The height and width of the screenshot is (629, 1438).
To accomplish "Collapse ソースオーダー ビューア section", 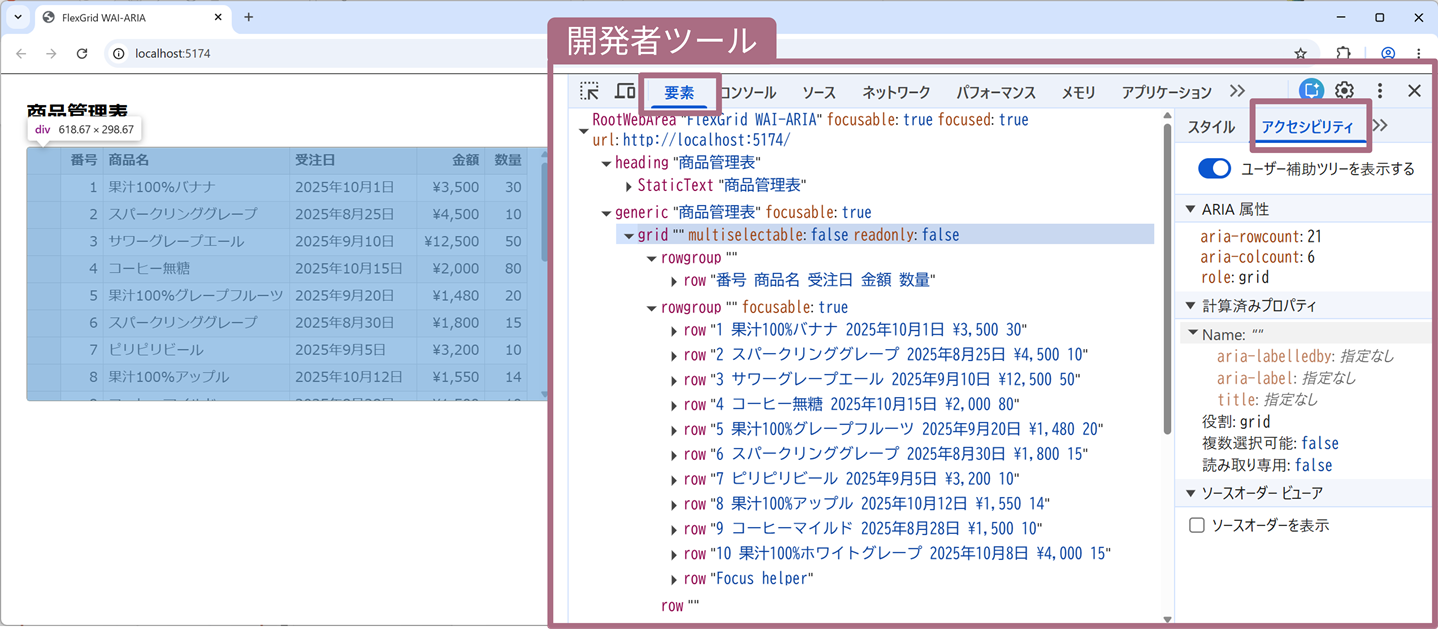I will point(1190,493).
